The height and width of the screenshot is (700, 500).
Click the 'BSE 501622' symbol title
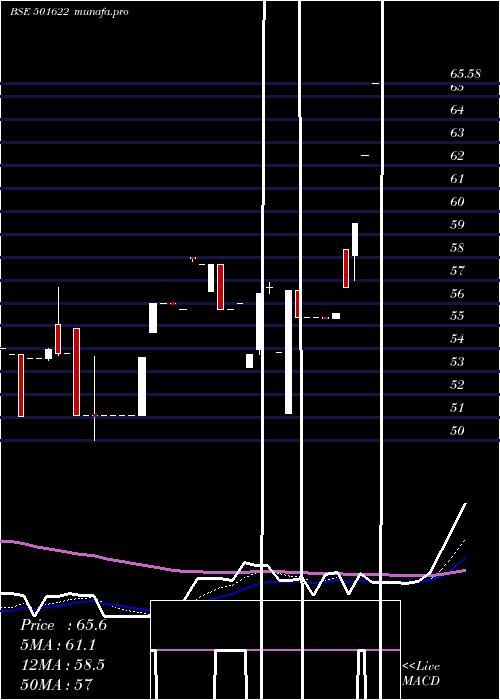tap(40, 12)
